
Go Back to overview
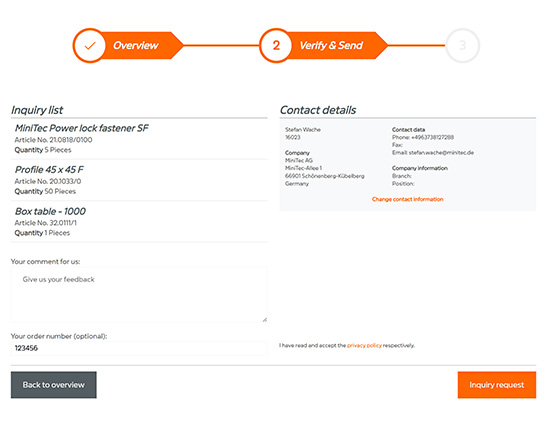54,385
